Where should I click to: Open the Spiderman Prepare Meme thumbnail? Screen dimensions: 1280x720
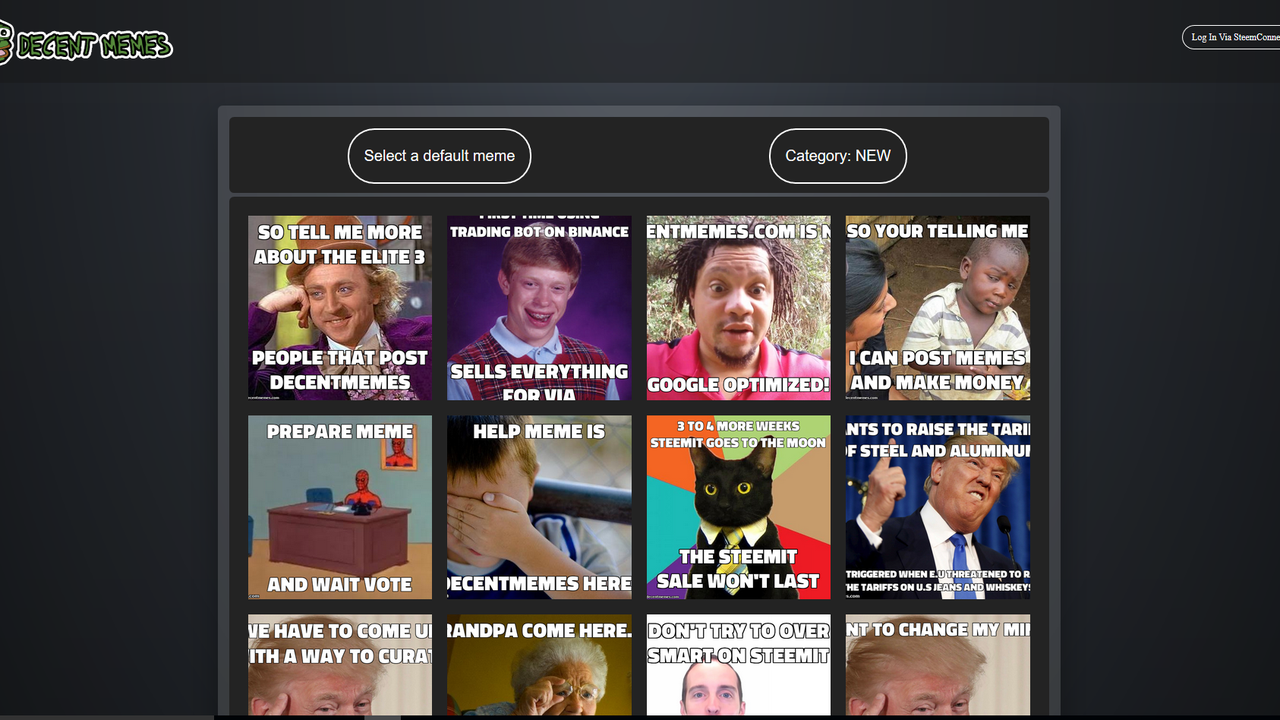(340, 507)
